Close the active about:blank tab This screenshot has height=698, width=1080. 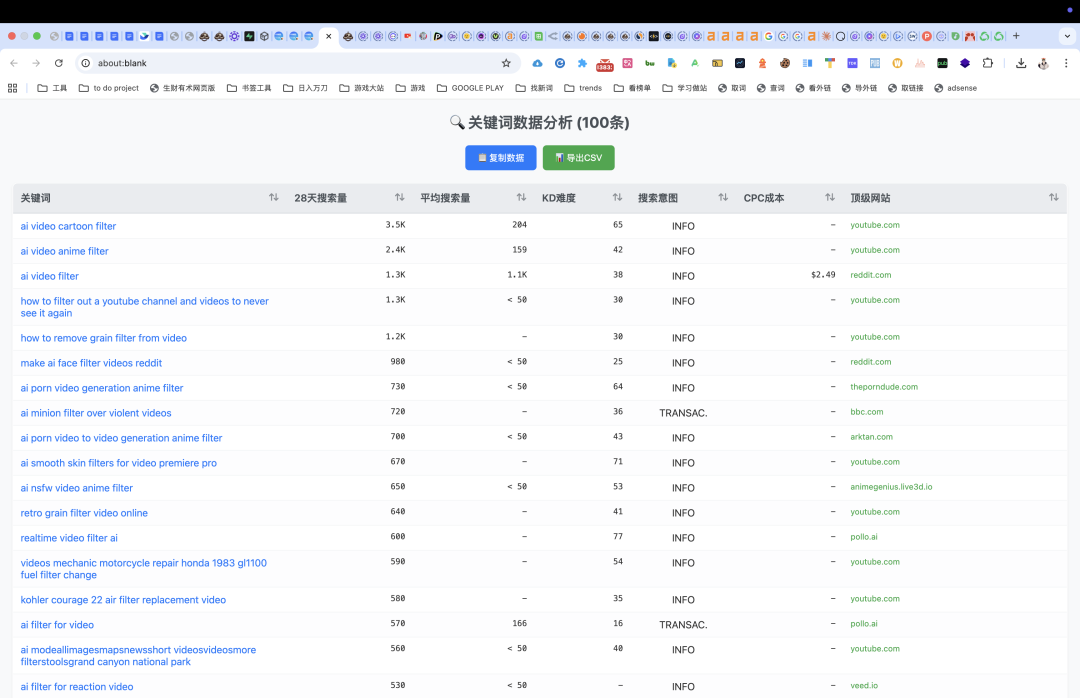329,36
